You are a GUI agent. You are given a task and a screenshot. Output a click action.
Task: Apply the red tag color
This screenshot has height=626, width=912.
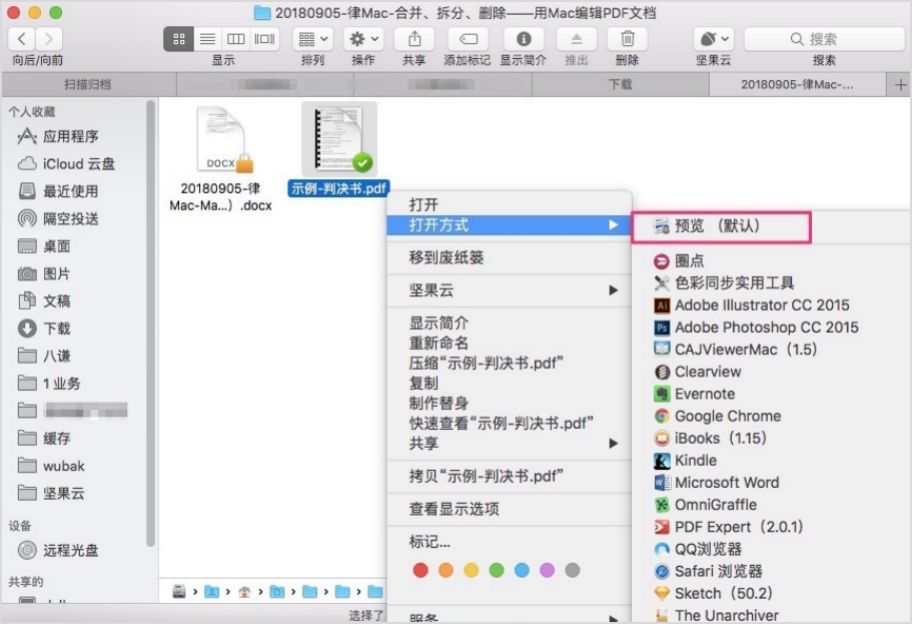tap(421, 570)
